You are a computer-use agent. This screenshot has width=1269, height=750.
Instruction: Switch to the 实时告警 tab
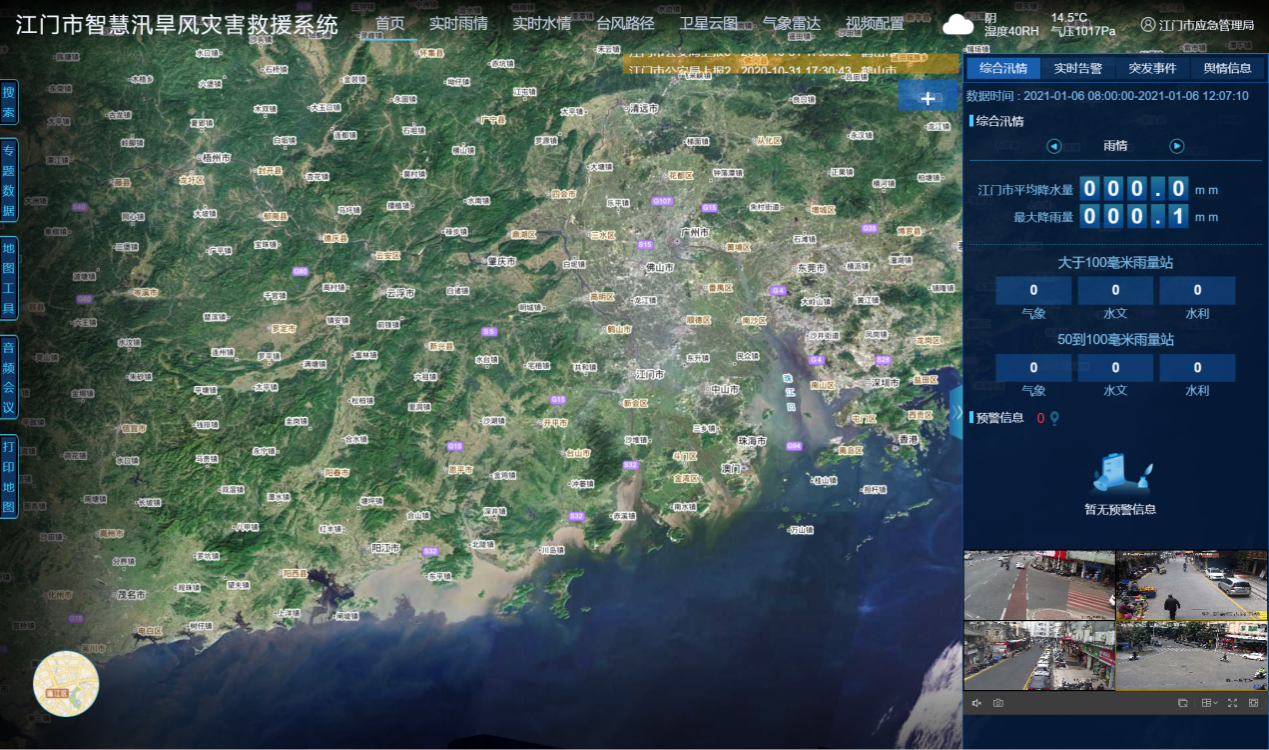tap(1078, 68)
